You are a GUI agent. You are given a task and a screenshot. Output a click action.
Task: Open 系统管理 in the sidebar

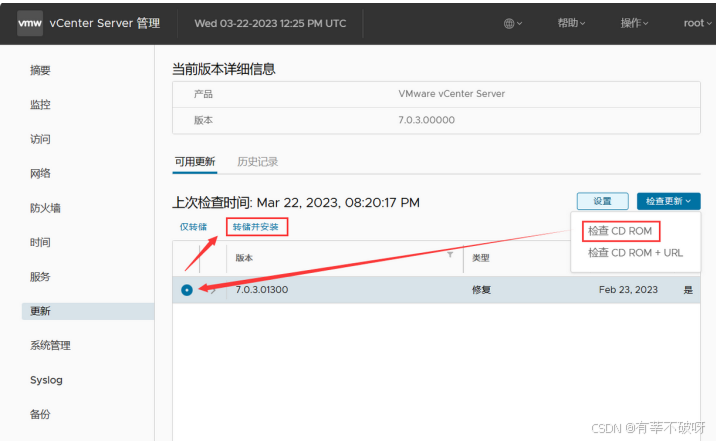pos(50,346)
